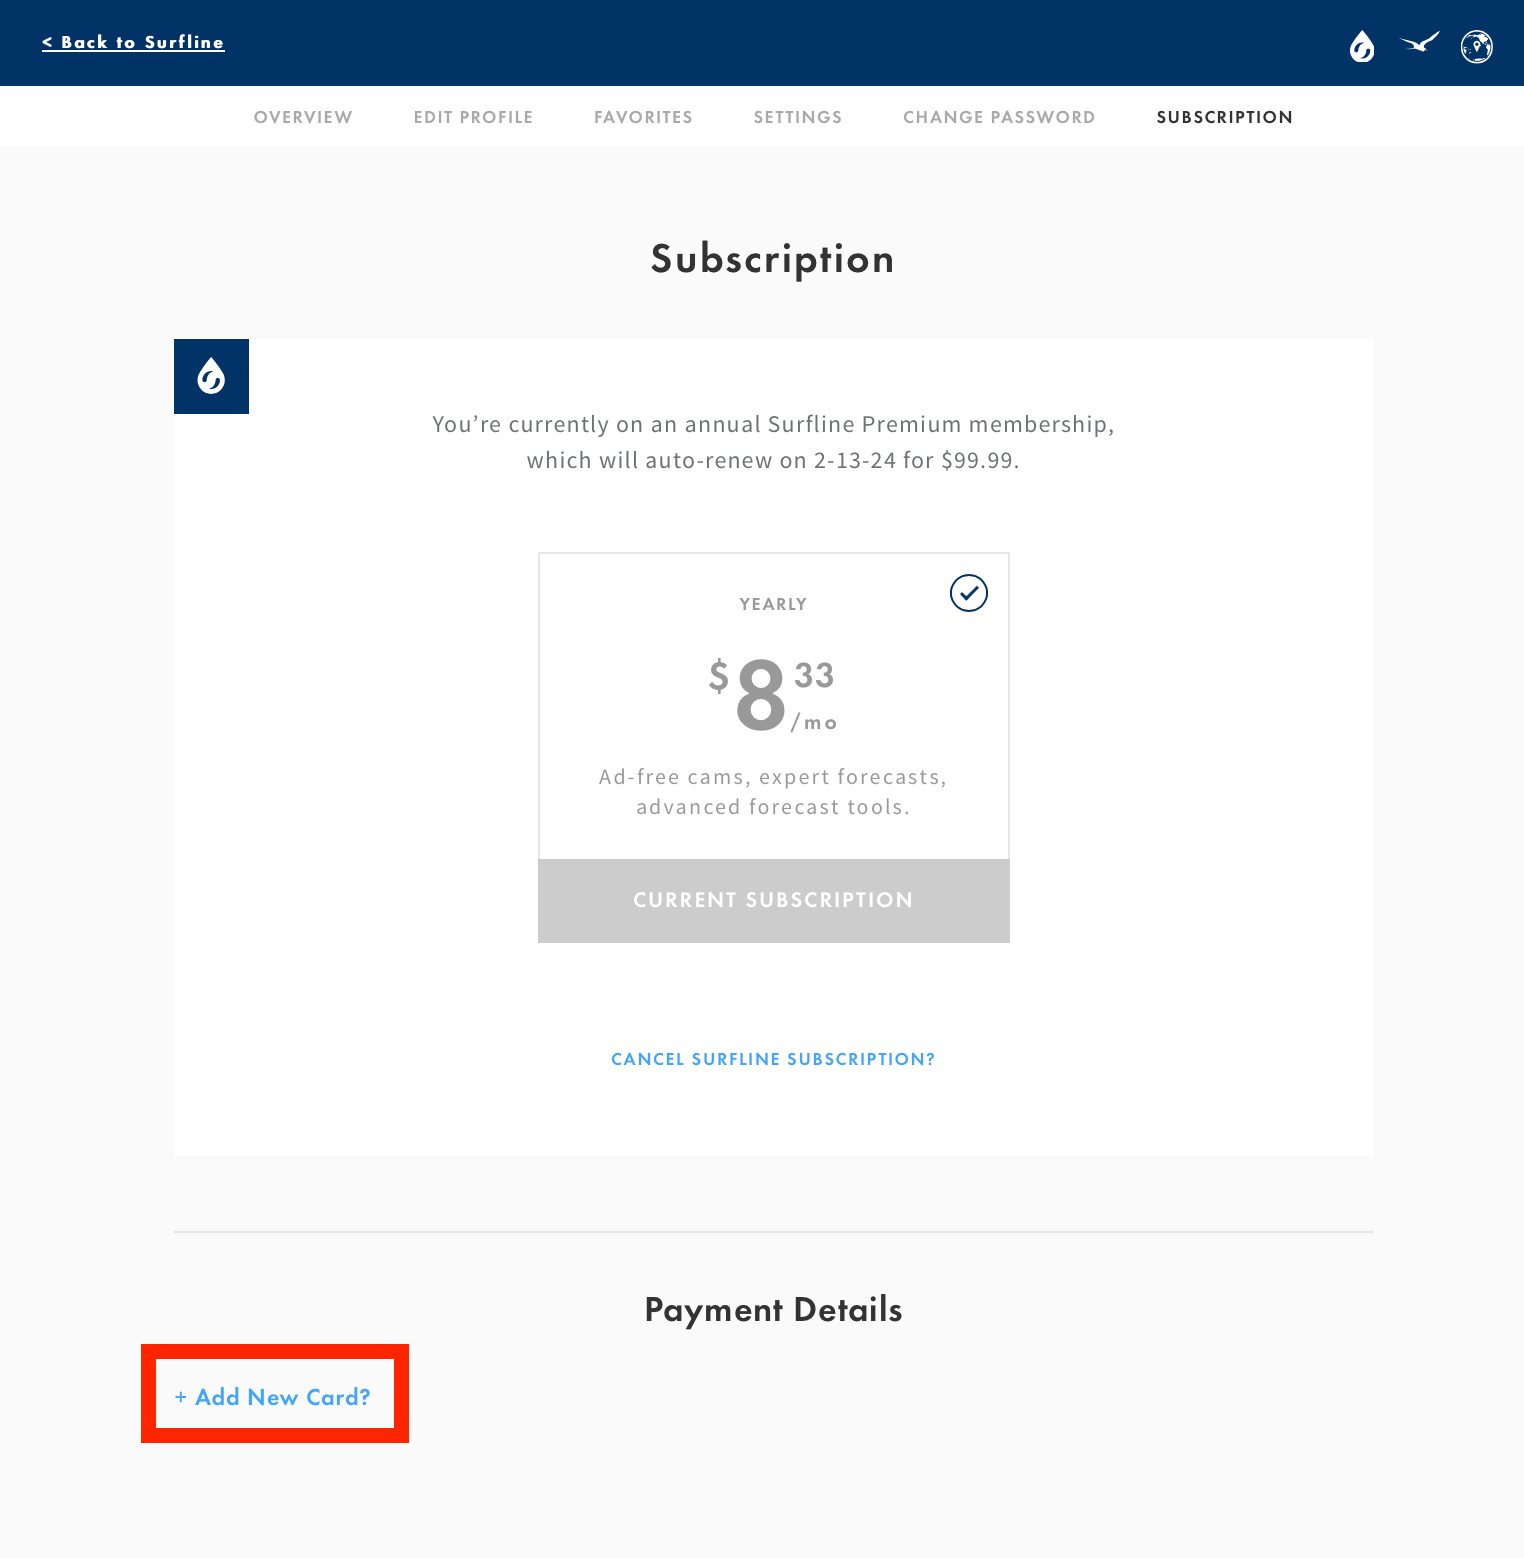
Task: Click the back arrow before 'Back to Surfline'
Action: tap(48, 42)
